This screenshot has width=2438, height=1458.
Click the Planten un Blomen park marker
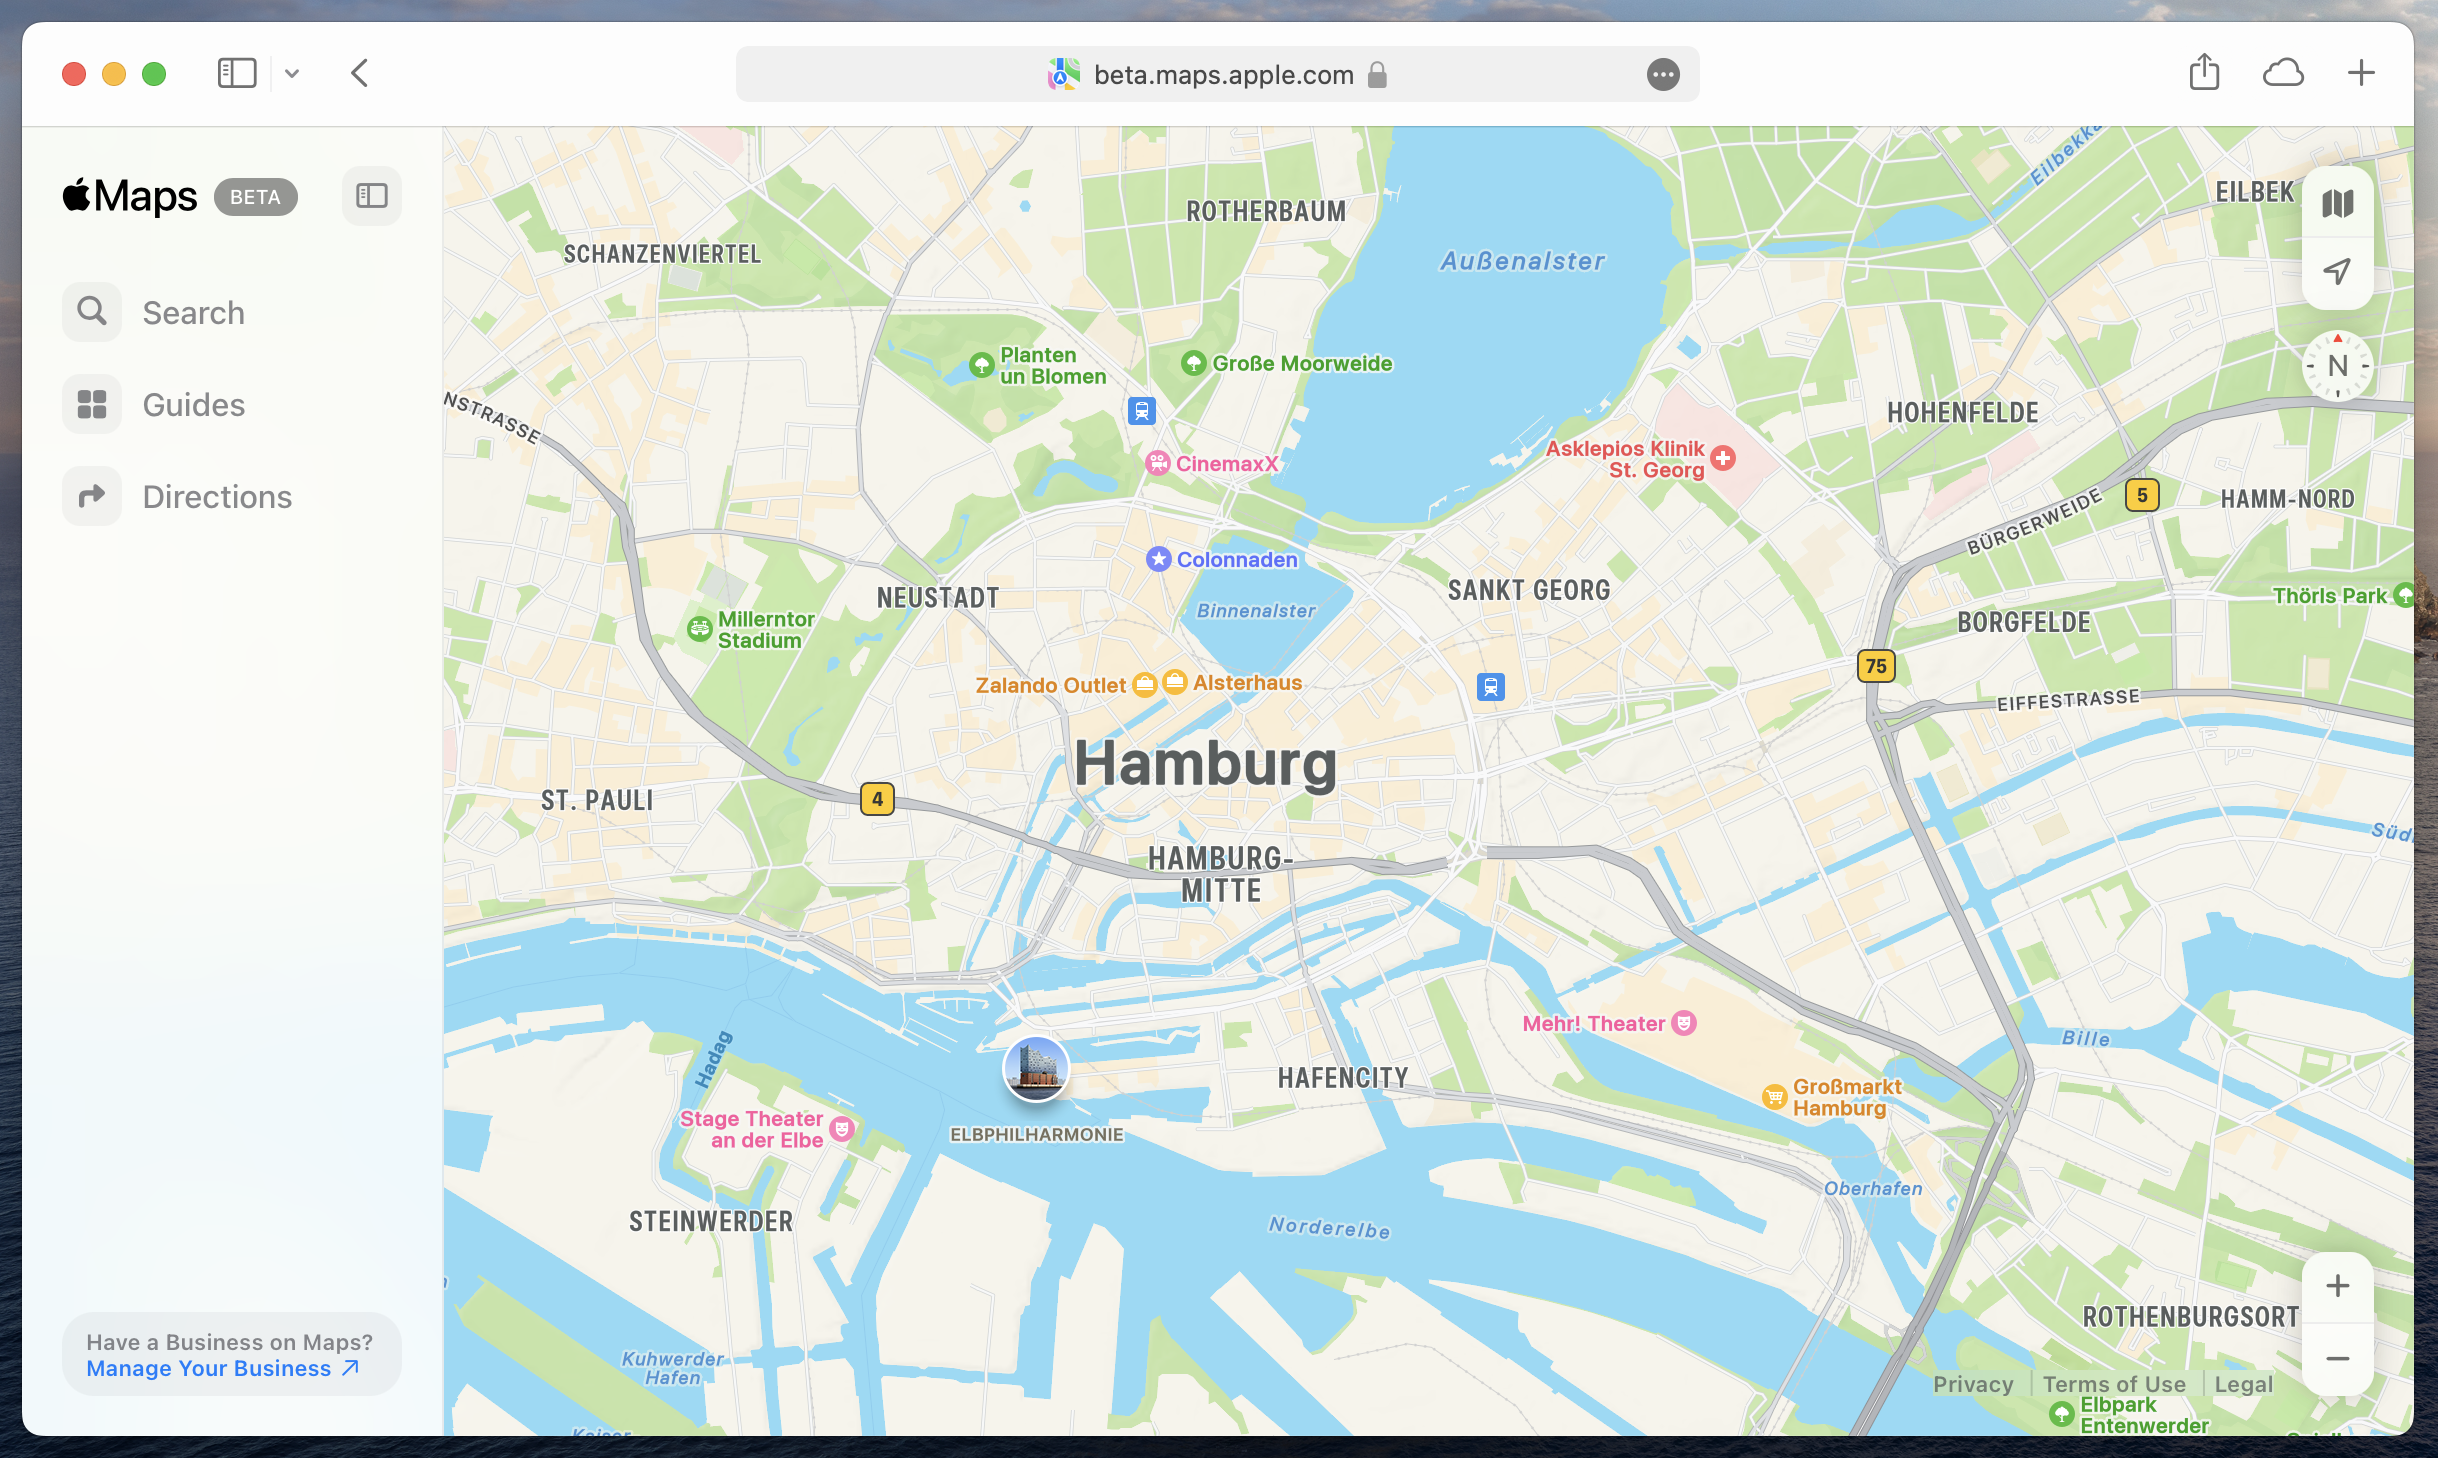click(x=982, y=365)
